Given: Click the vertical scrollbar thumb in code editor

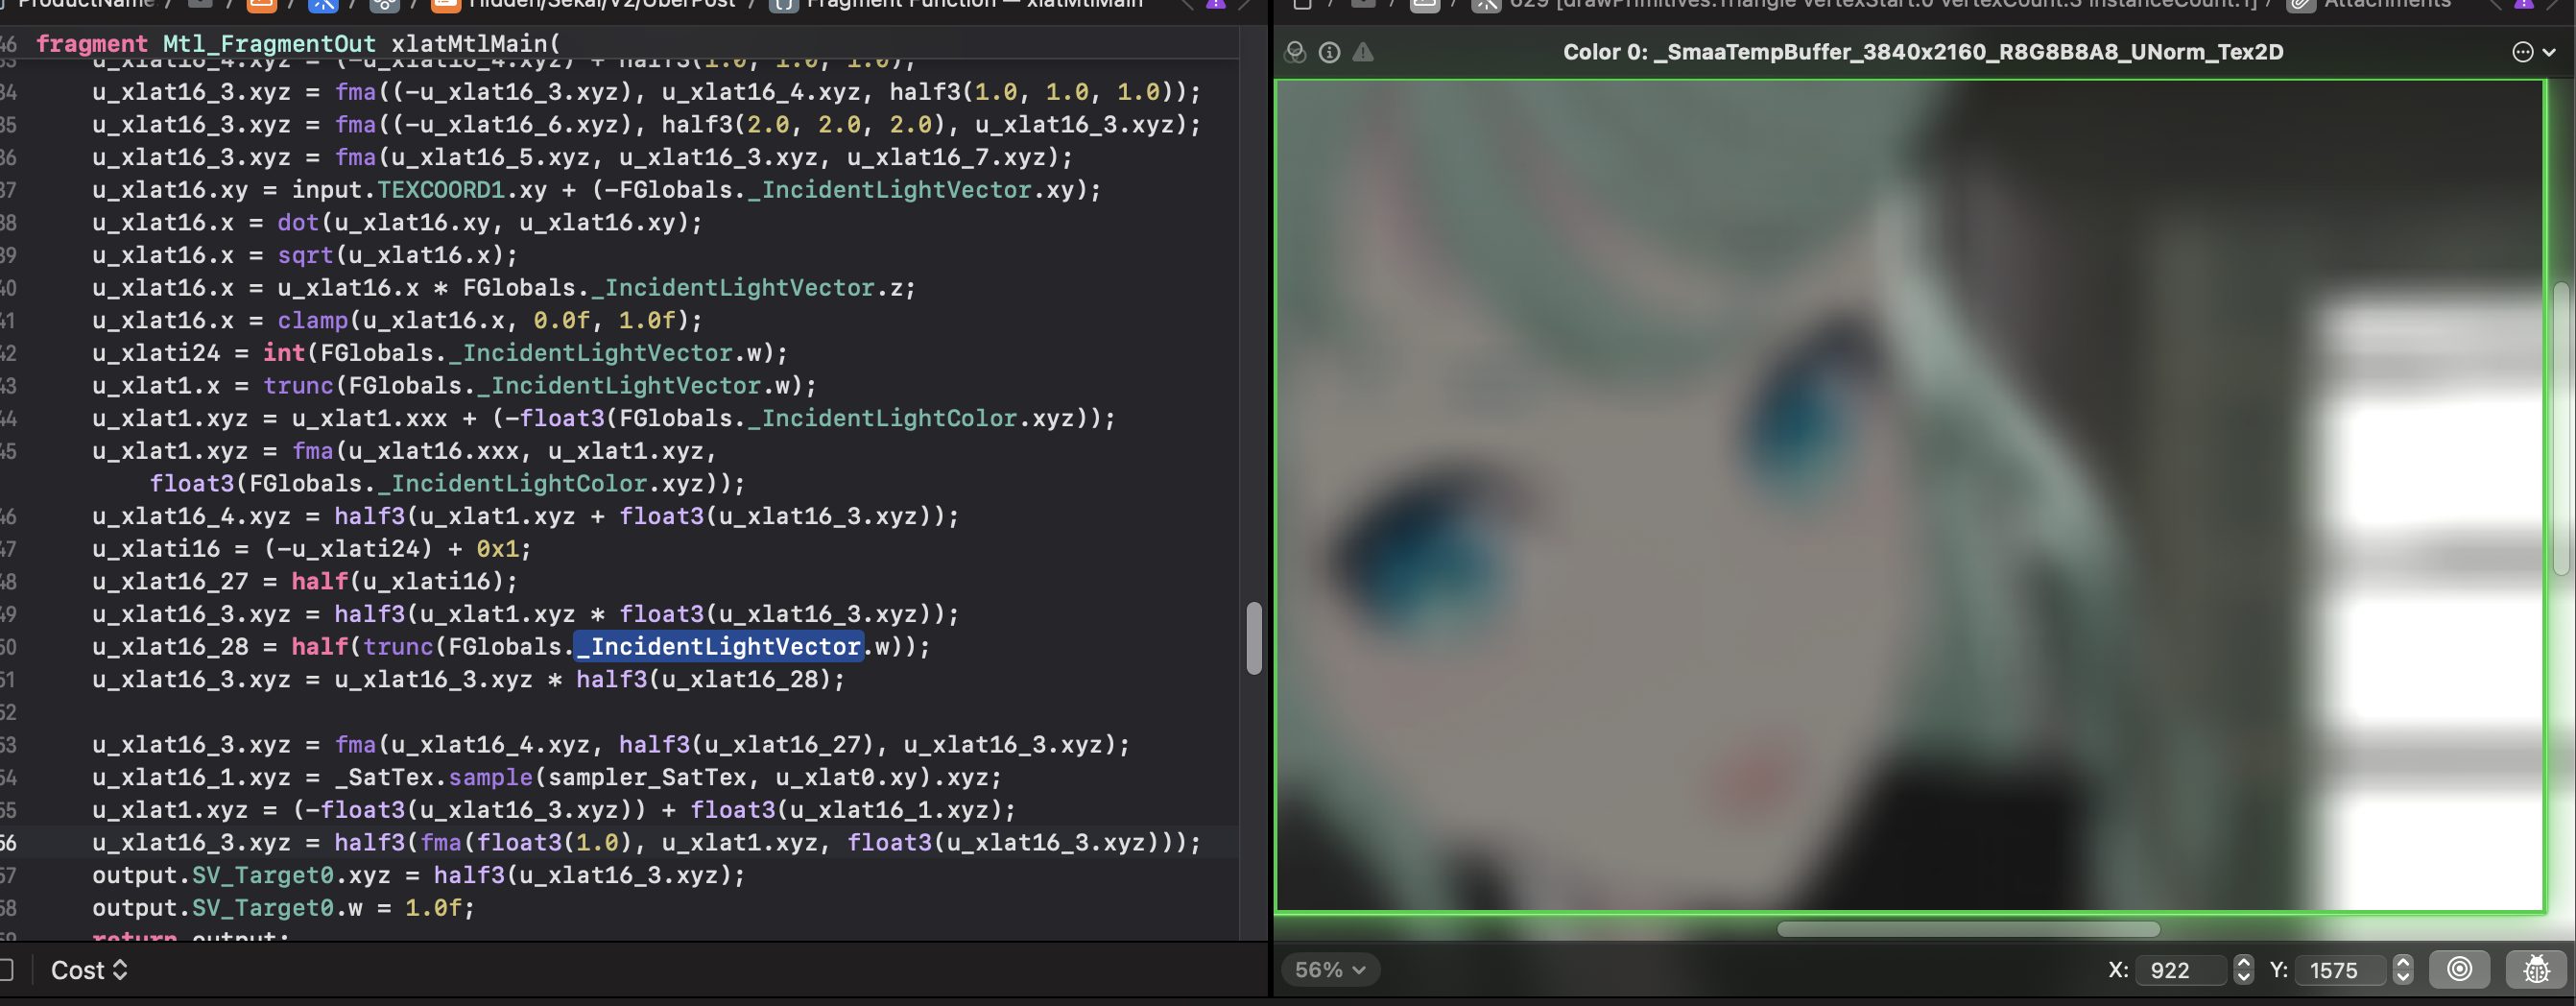Looking at the screenshot, I should pos(1254,638).
